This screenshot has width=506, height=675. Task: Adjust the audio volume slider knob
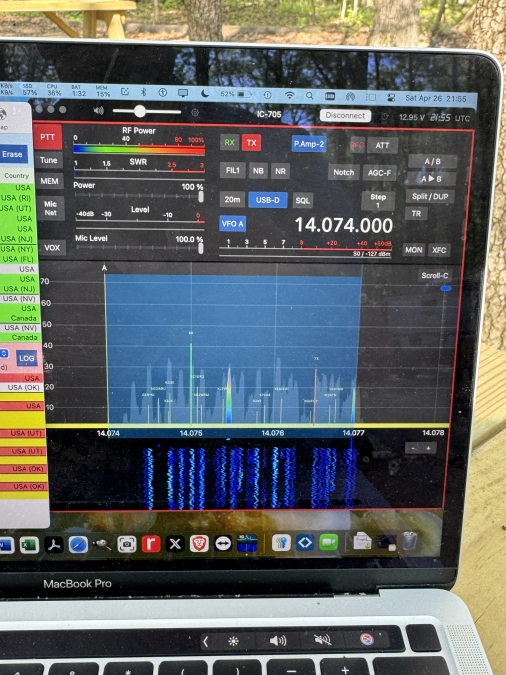140,111
